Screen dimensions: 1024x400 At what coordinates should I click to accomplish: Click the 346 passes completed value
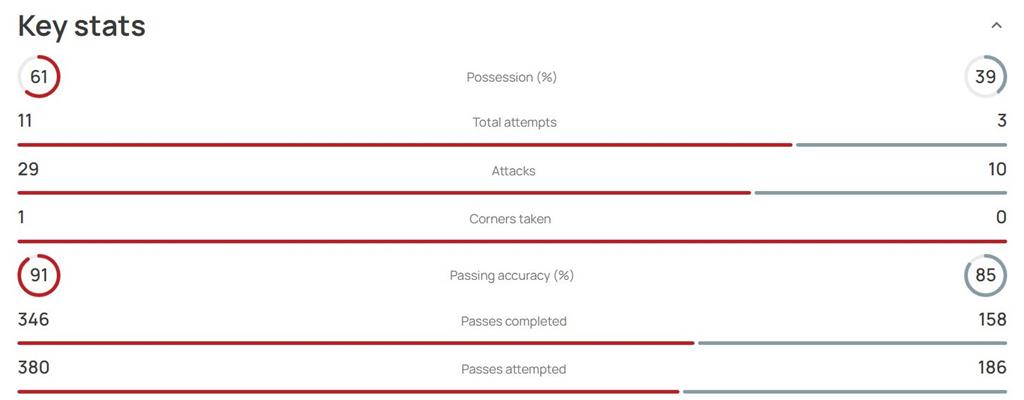coord(33,320)
